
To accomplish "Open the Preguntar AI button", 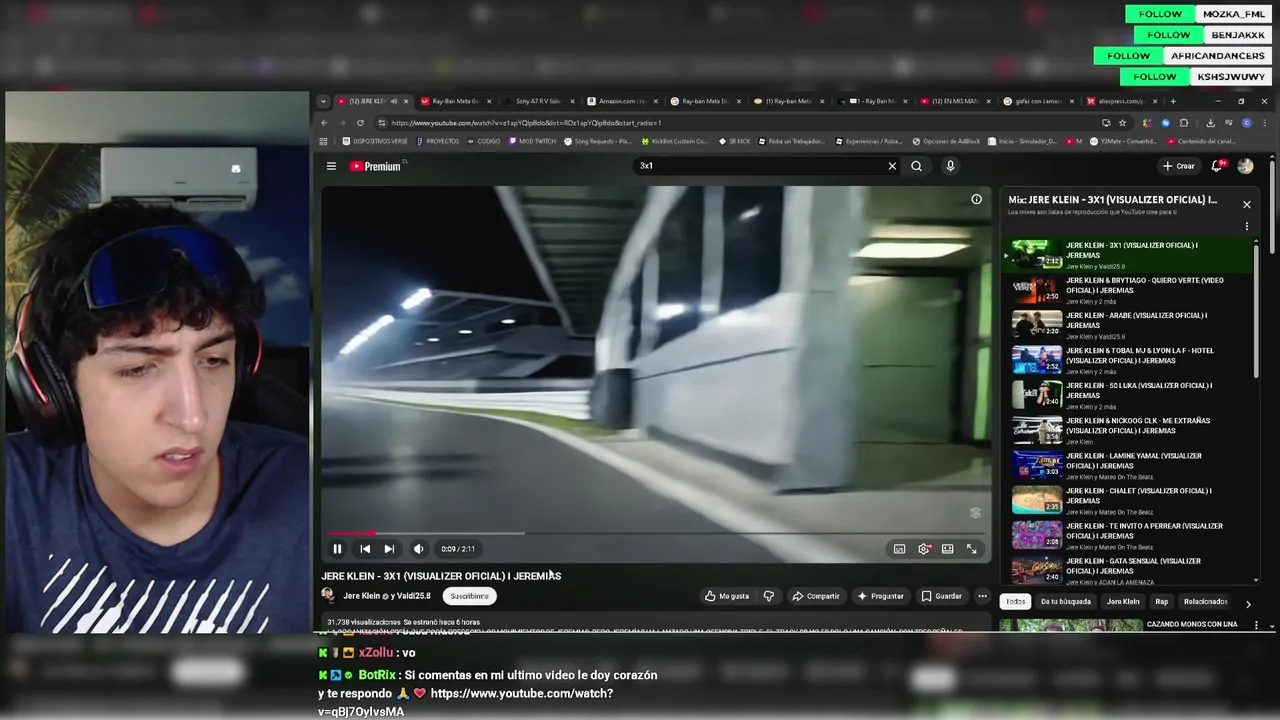I will (x=881, y=596).
